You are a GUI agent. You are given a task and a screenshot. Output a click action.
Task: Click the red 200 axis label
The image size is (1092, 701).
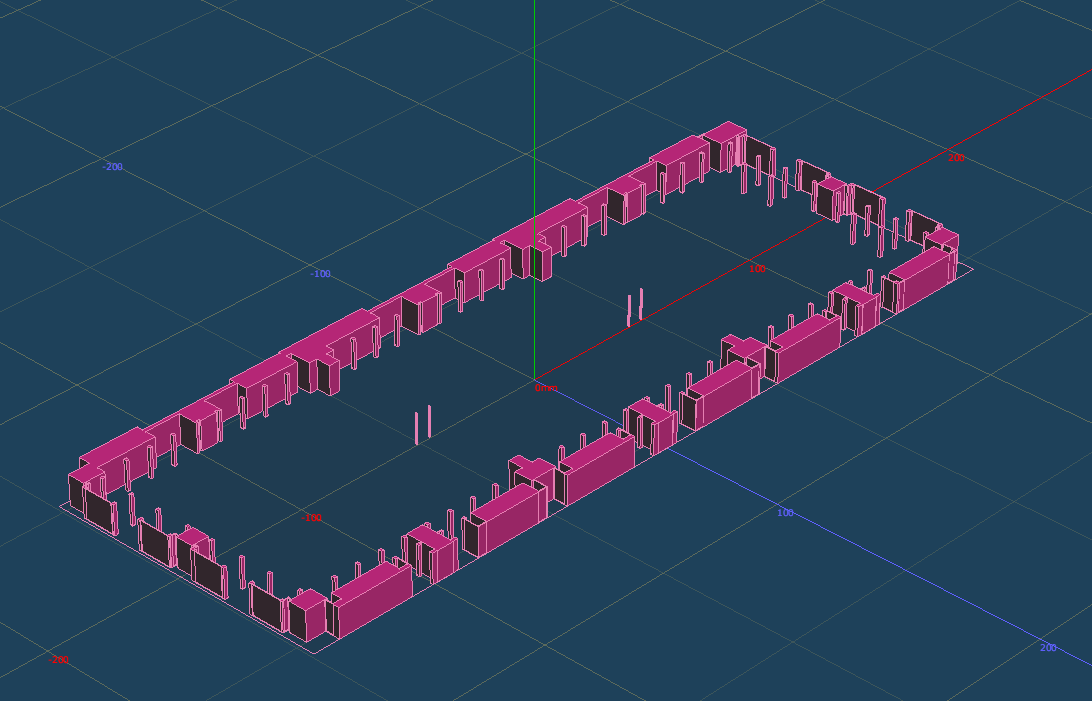(x=956, y=158)
